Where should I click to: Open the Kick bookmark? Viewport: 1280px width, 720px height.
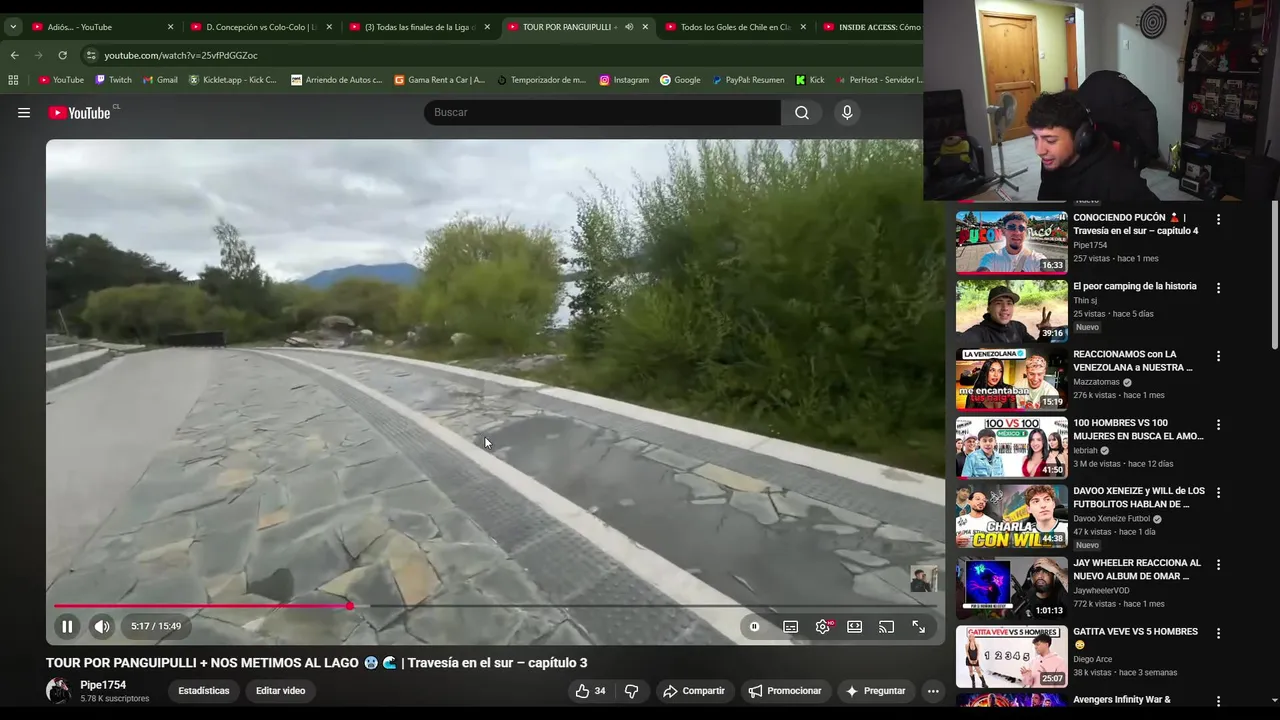tap(810, 80)
